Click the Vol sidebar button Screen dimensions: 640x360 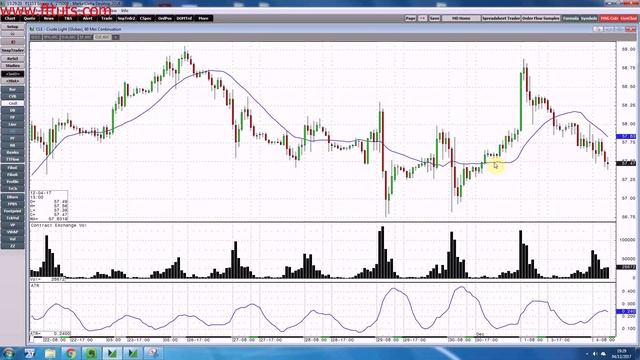pos(13,239)
